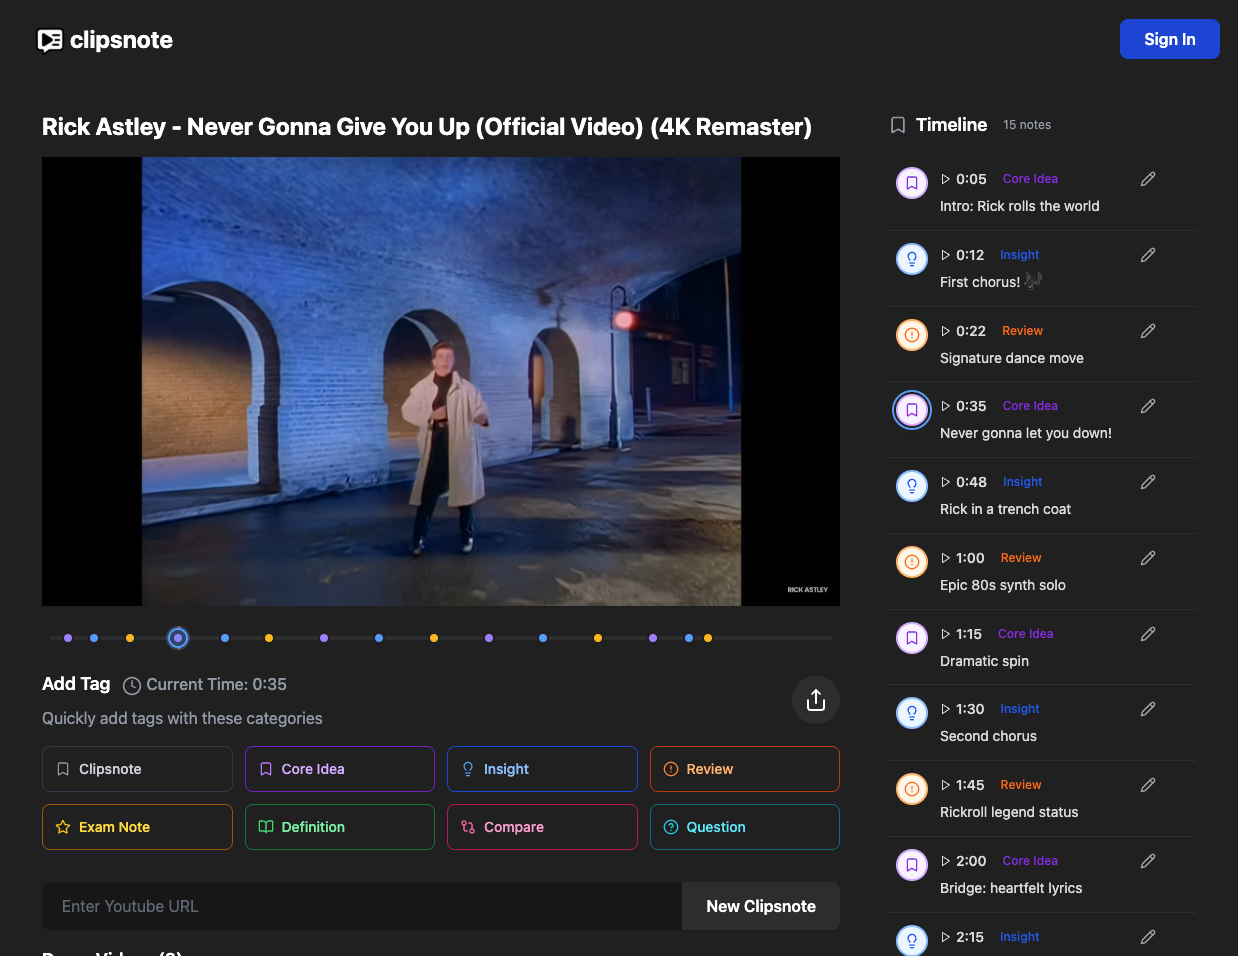Click Core Idea bookmark badge at 1:15
The image size is (1238, 956).
click(912, 638)
